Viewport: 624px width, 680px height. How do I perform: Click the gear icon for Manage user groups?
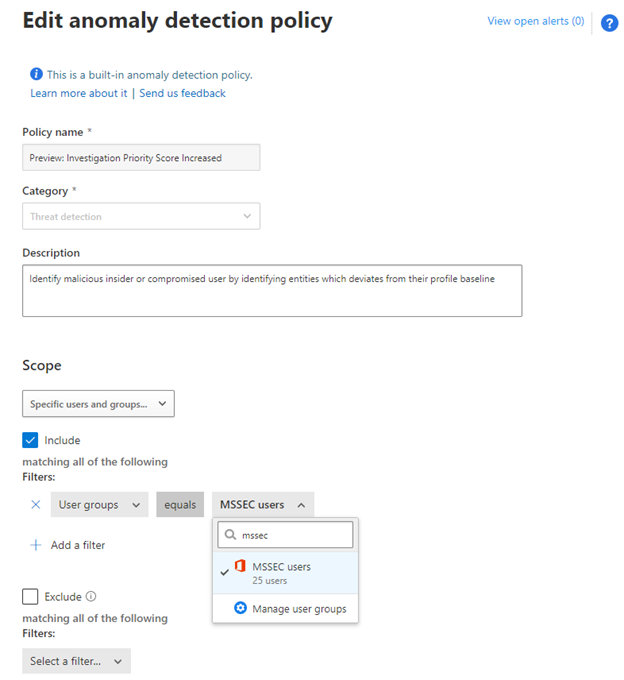(x=240, y=608)
